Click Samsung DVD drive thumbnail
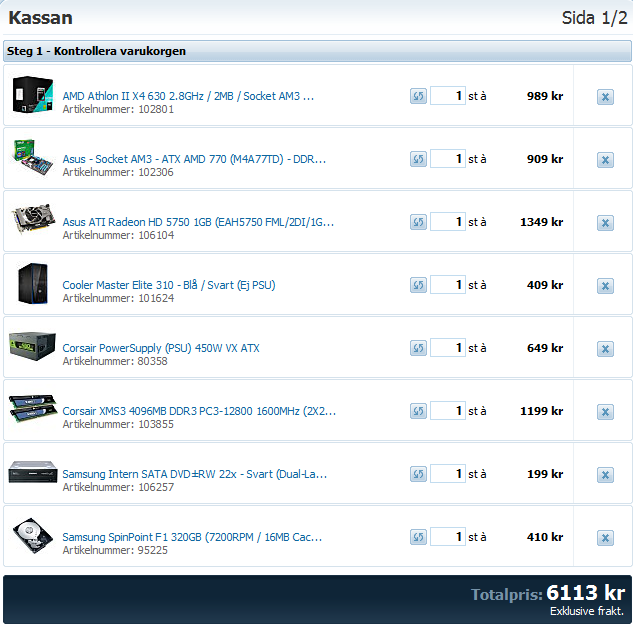Viewport: 633px width, 627px height. pyautogui.click(x=33, y=472)
